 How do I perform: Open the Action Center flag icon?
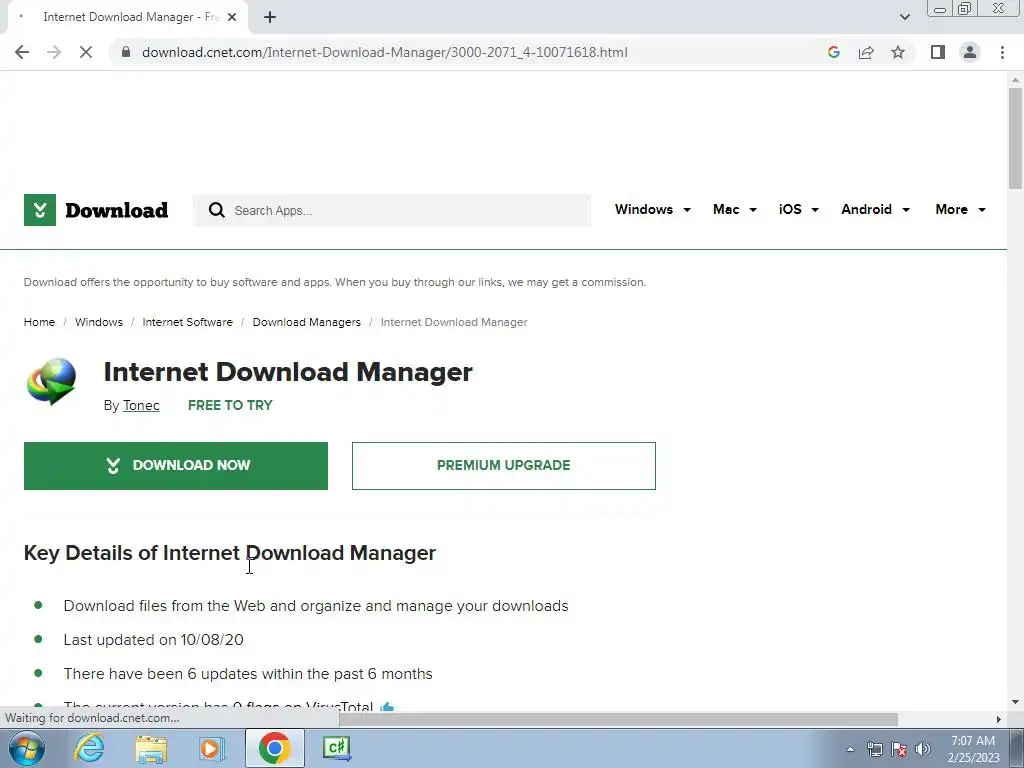899,749
